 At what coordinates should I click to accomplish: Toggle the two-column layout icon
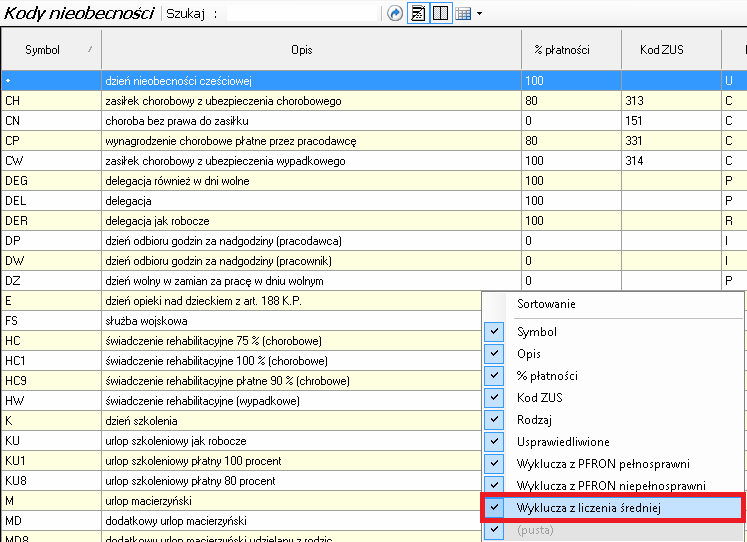click(441, 13)
